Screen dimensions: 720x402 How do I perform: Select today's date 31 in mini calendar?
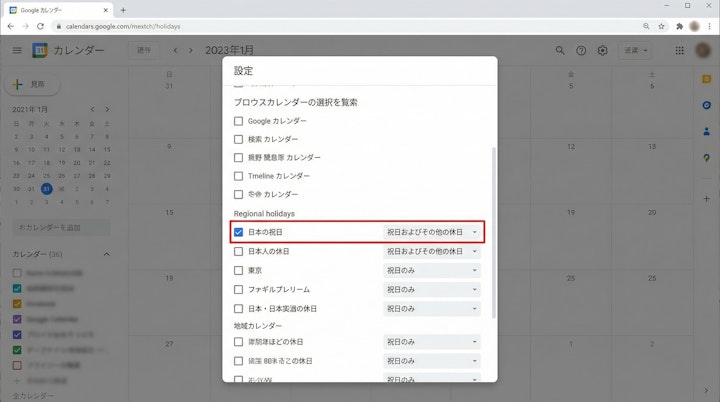[46, 189]
